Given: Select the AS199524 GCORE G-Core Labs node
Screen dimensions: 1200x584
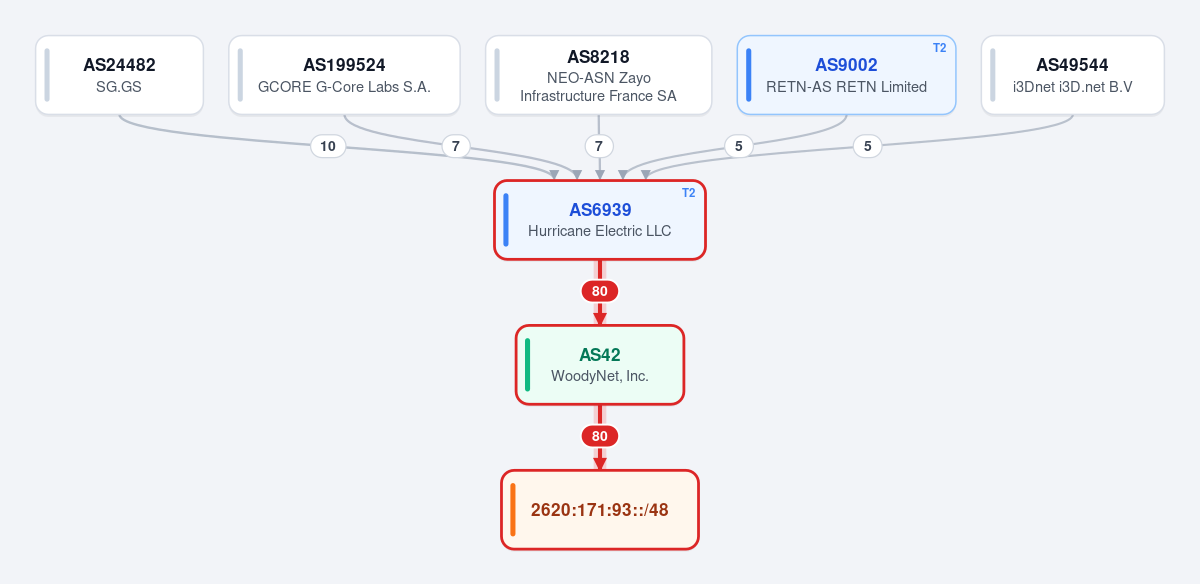Looking at the screenshot, I should (x=344, y=75).
